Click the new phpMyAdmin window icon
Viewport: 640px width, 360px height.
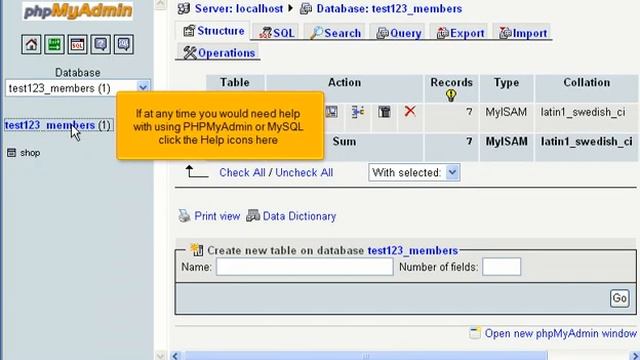(x=475, y=333)
